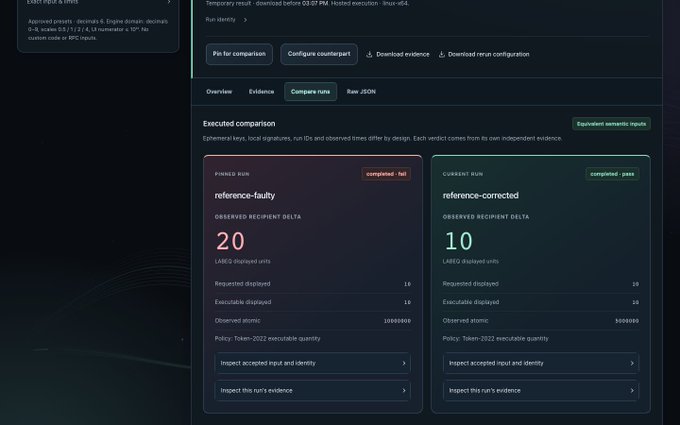680x425 pixels.
Task: Click the Download evidence icon
Action: pos(369,54)
